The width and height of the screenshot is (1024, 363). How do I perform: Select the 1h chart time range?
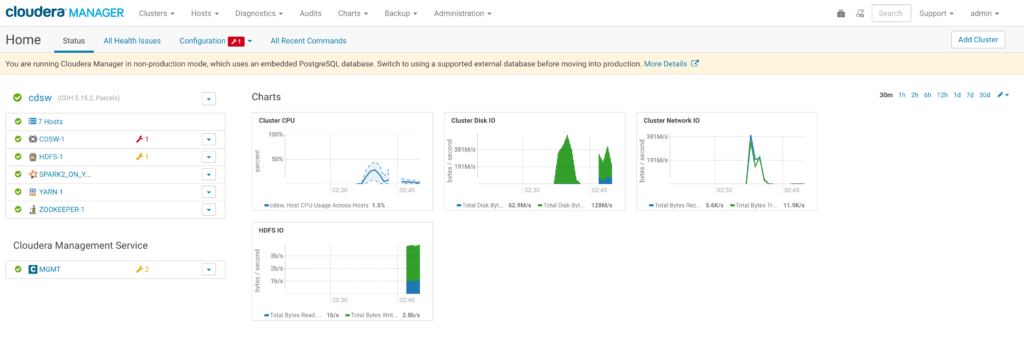(x=902, y=95)
